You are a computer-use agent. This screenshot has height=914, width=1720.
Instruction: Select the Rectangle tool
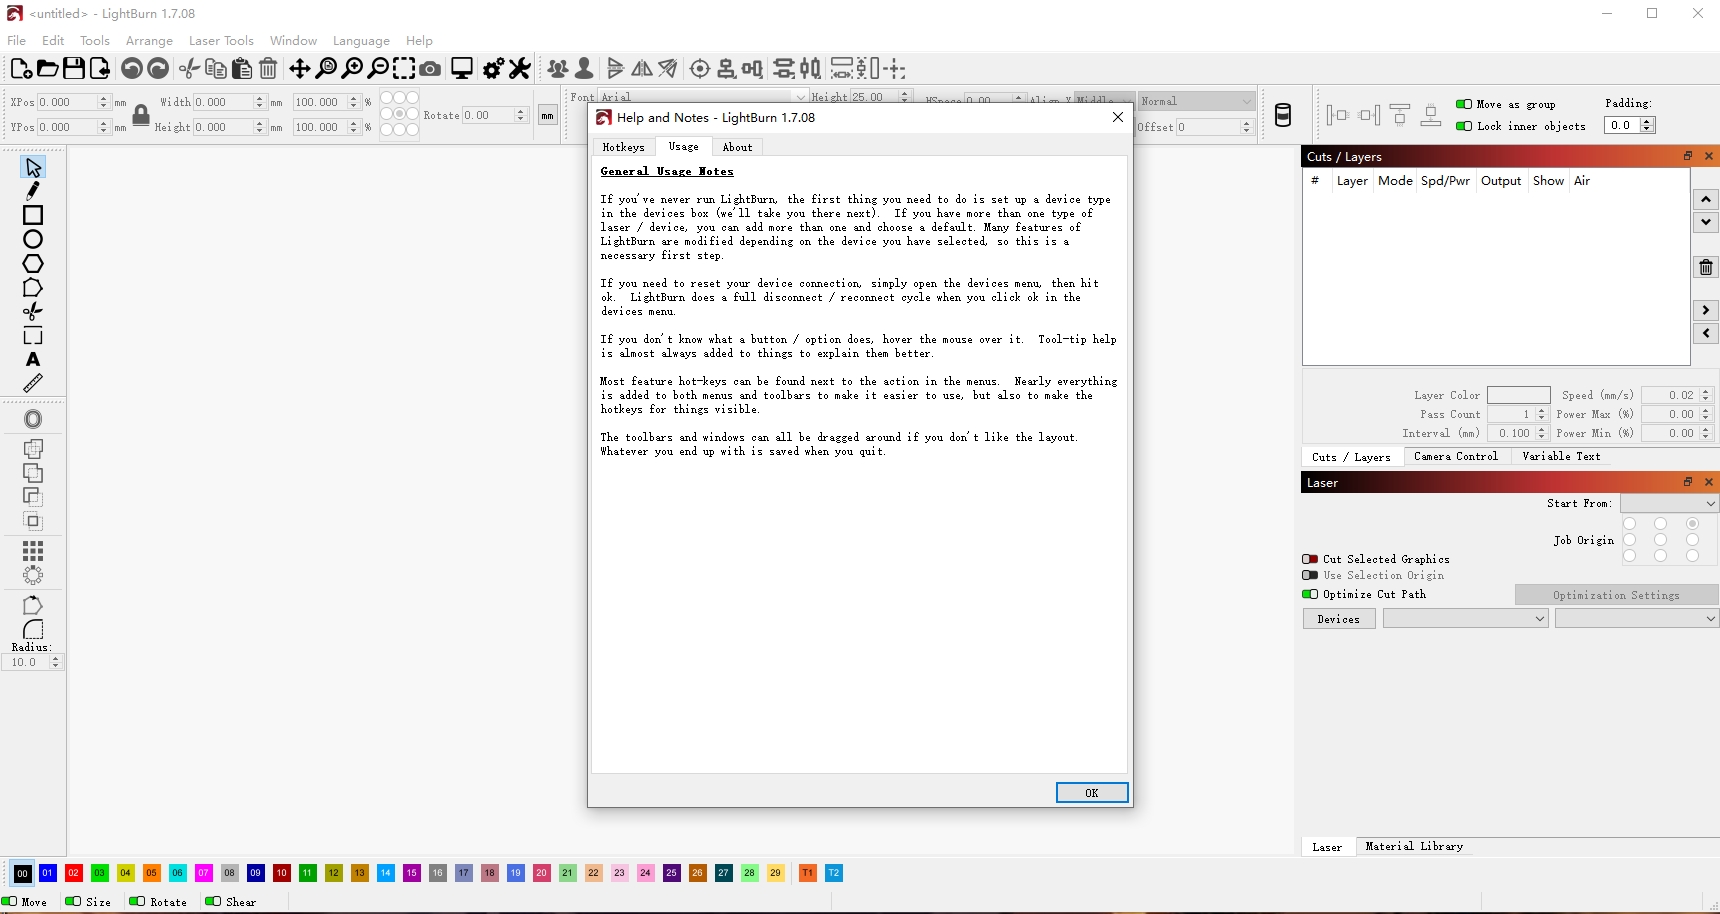coord(33,215)
